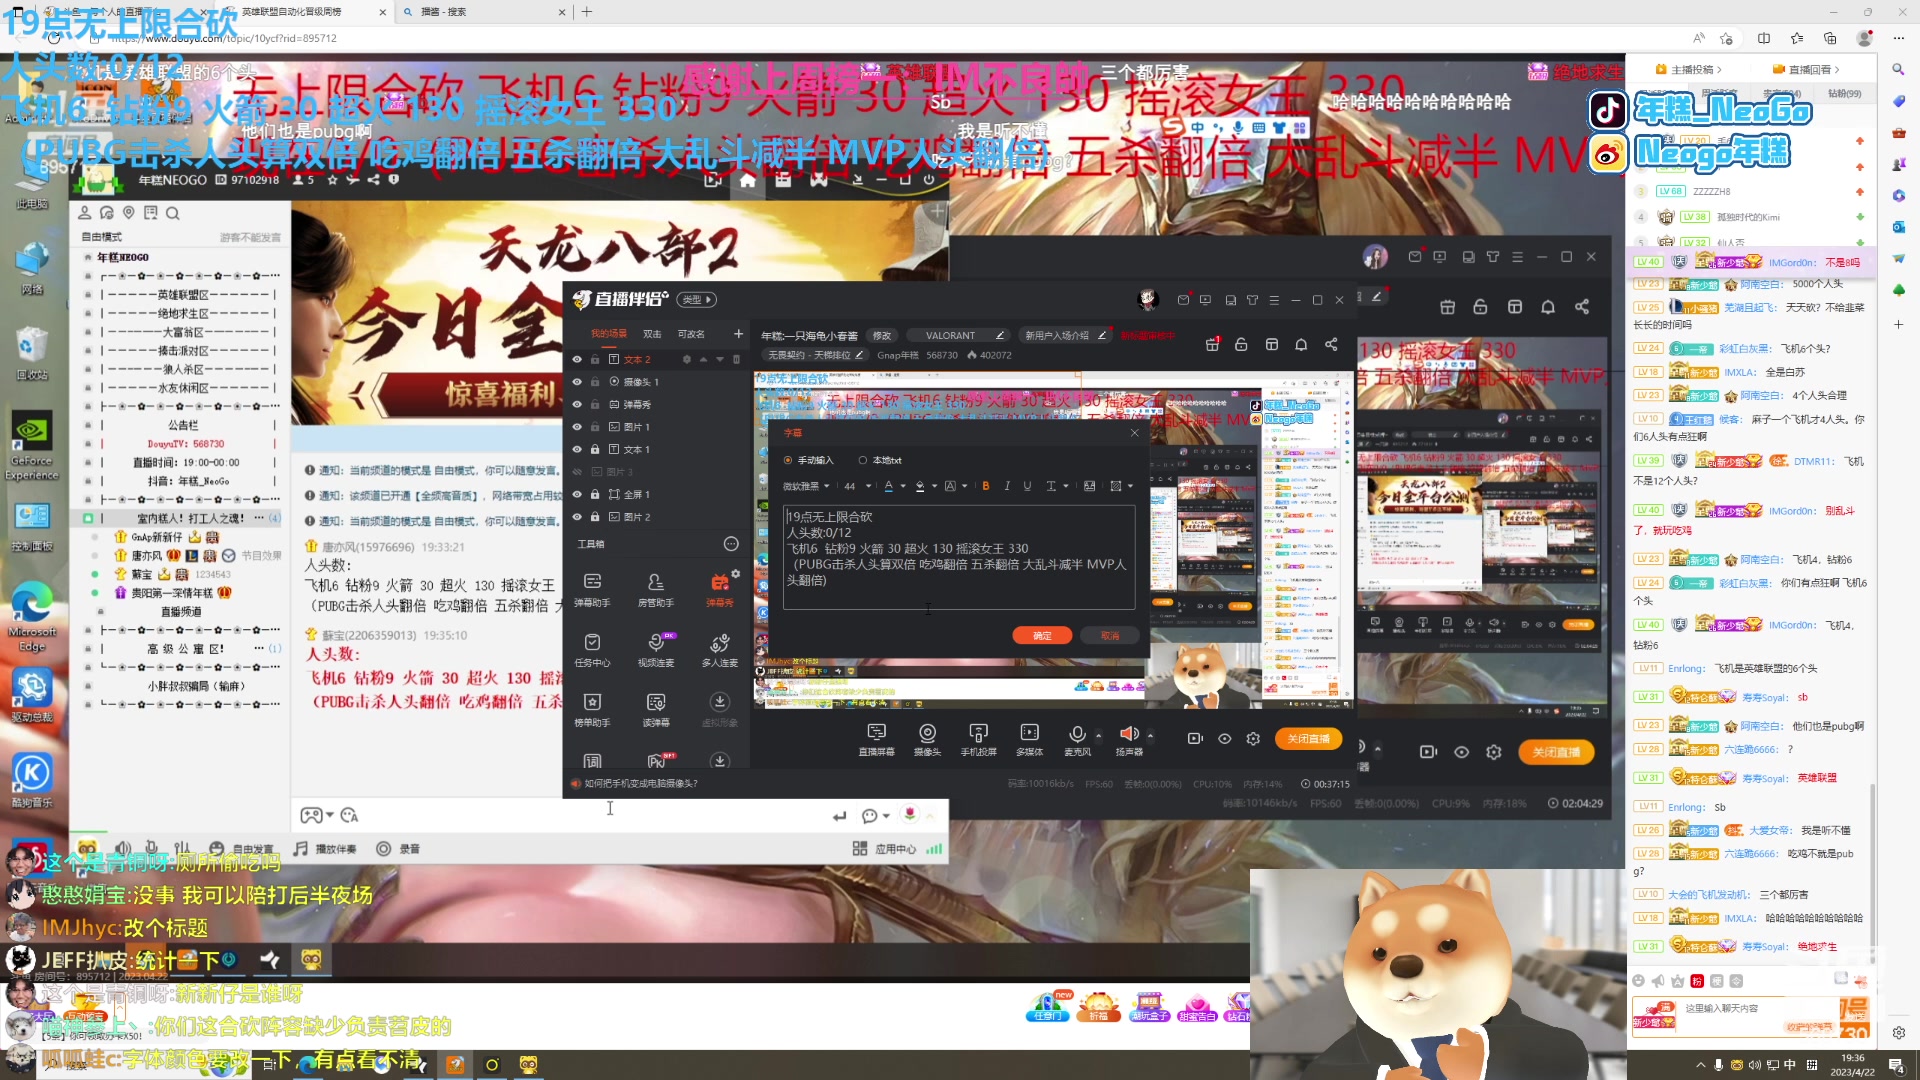
Task: Open 榜单助手 tool
Action: tap(592, 710)
